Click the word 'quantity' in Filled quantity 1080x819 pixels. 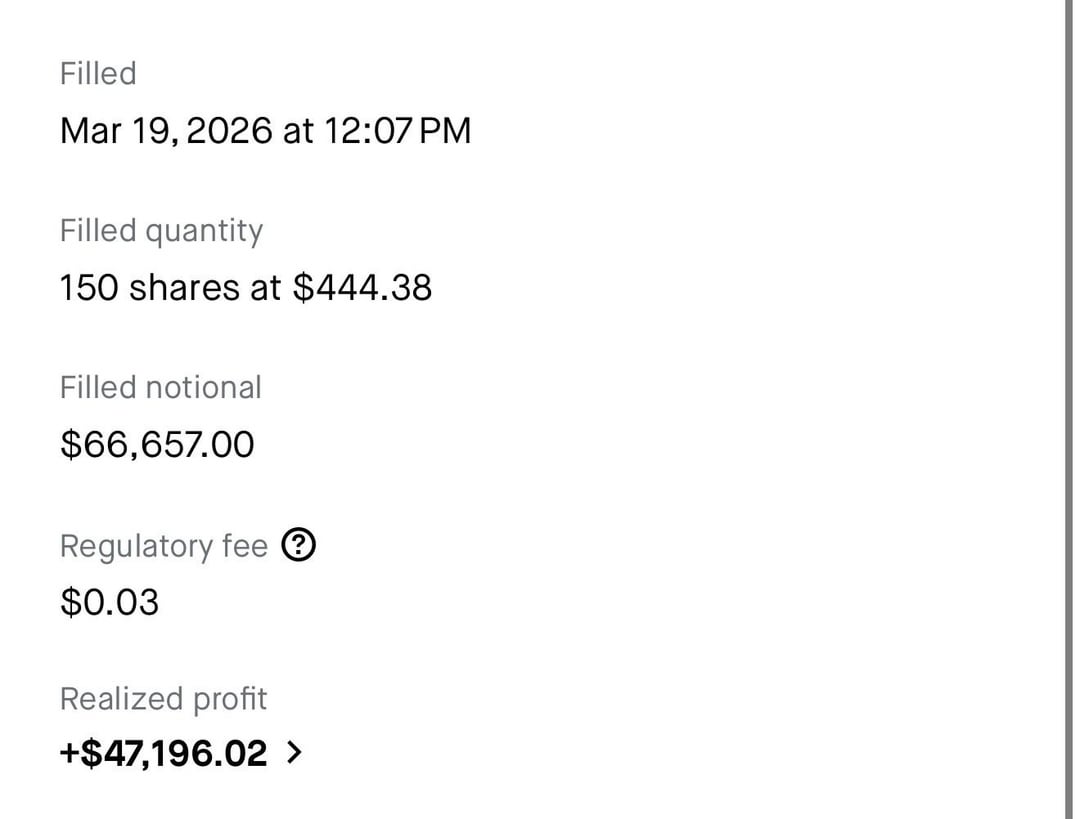pos(204,231)
